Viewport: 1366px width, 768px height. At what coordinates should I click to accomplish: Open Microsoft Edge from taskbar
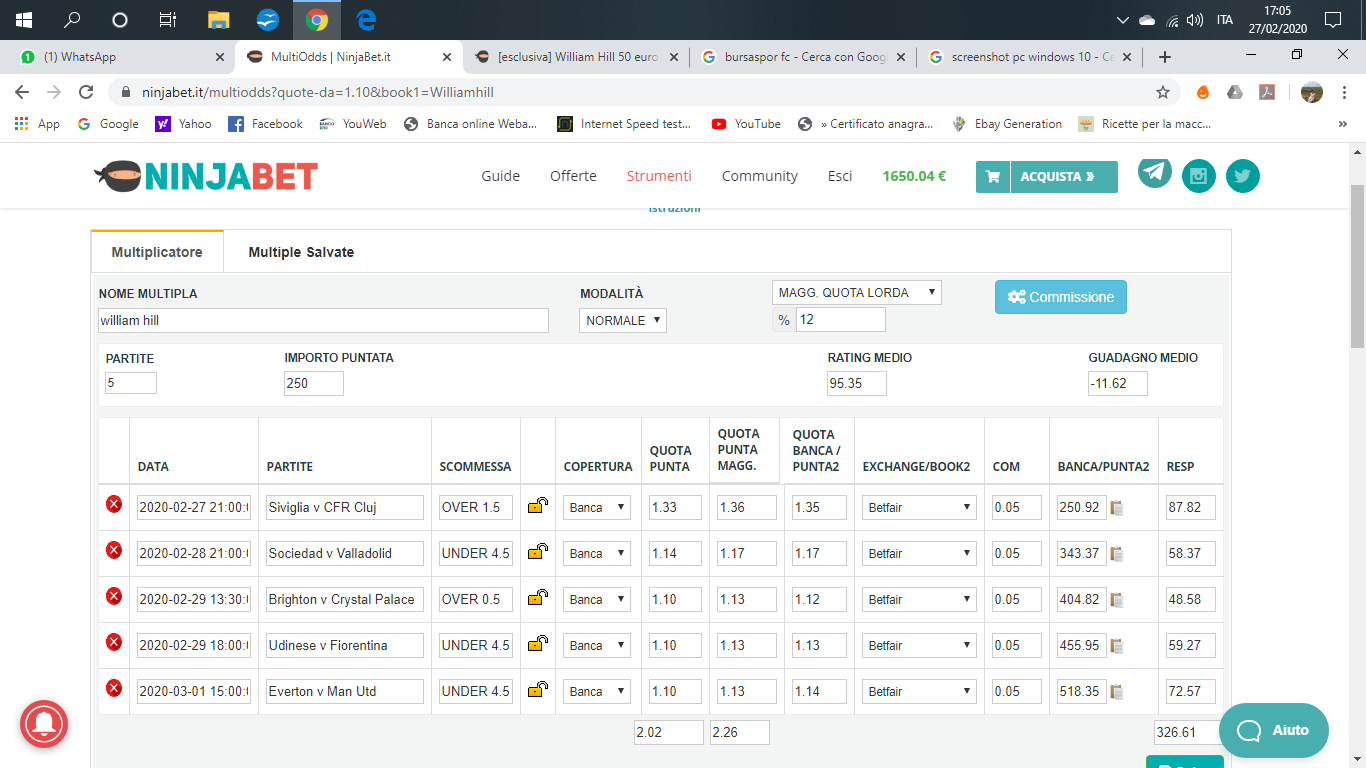point(366,19)
